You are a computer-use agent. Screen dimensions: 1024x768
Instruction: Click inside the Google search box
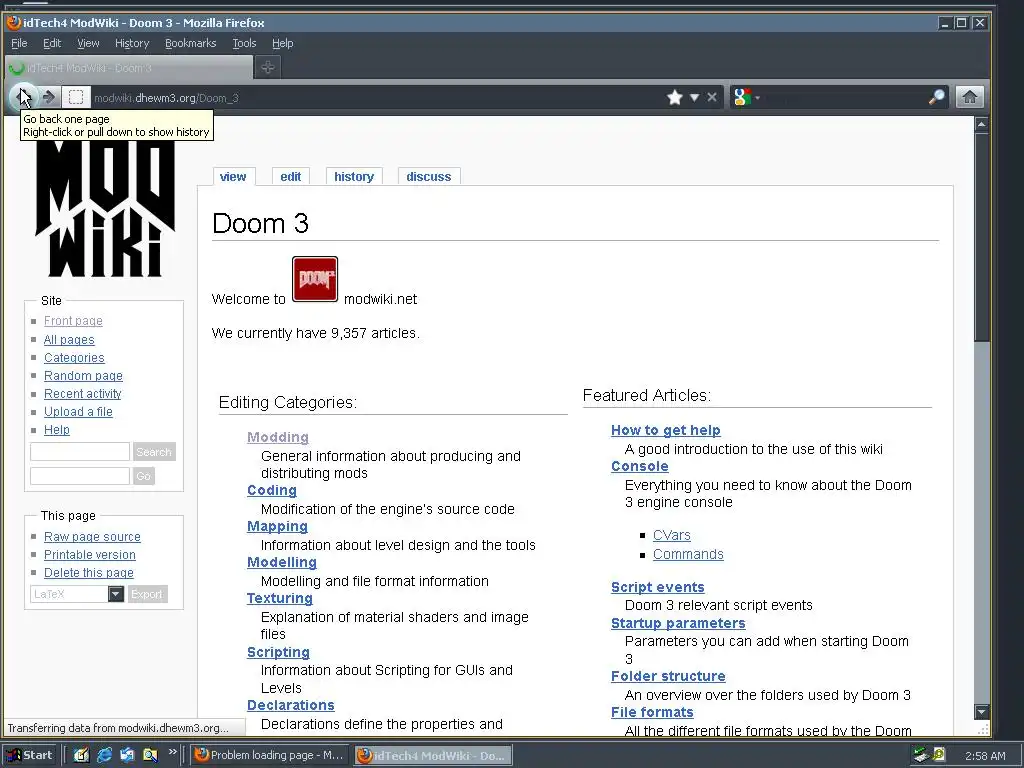pos(842,98)
